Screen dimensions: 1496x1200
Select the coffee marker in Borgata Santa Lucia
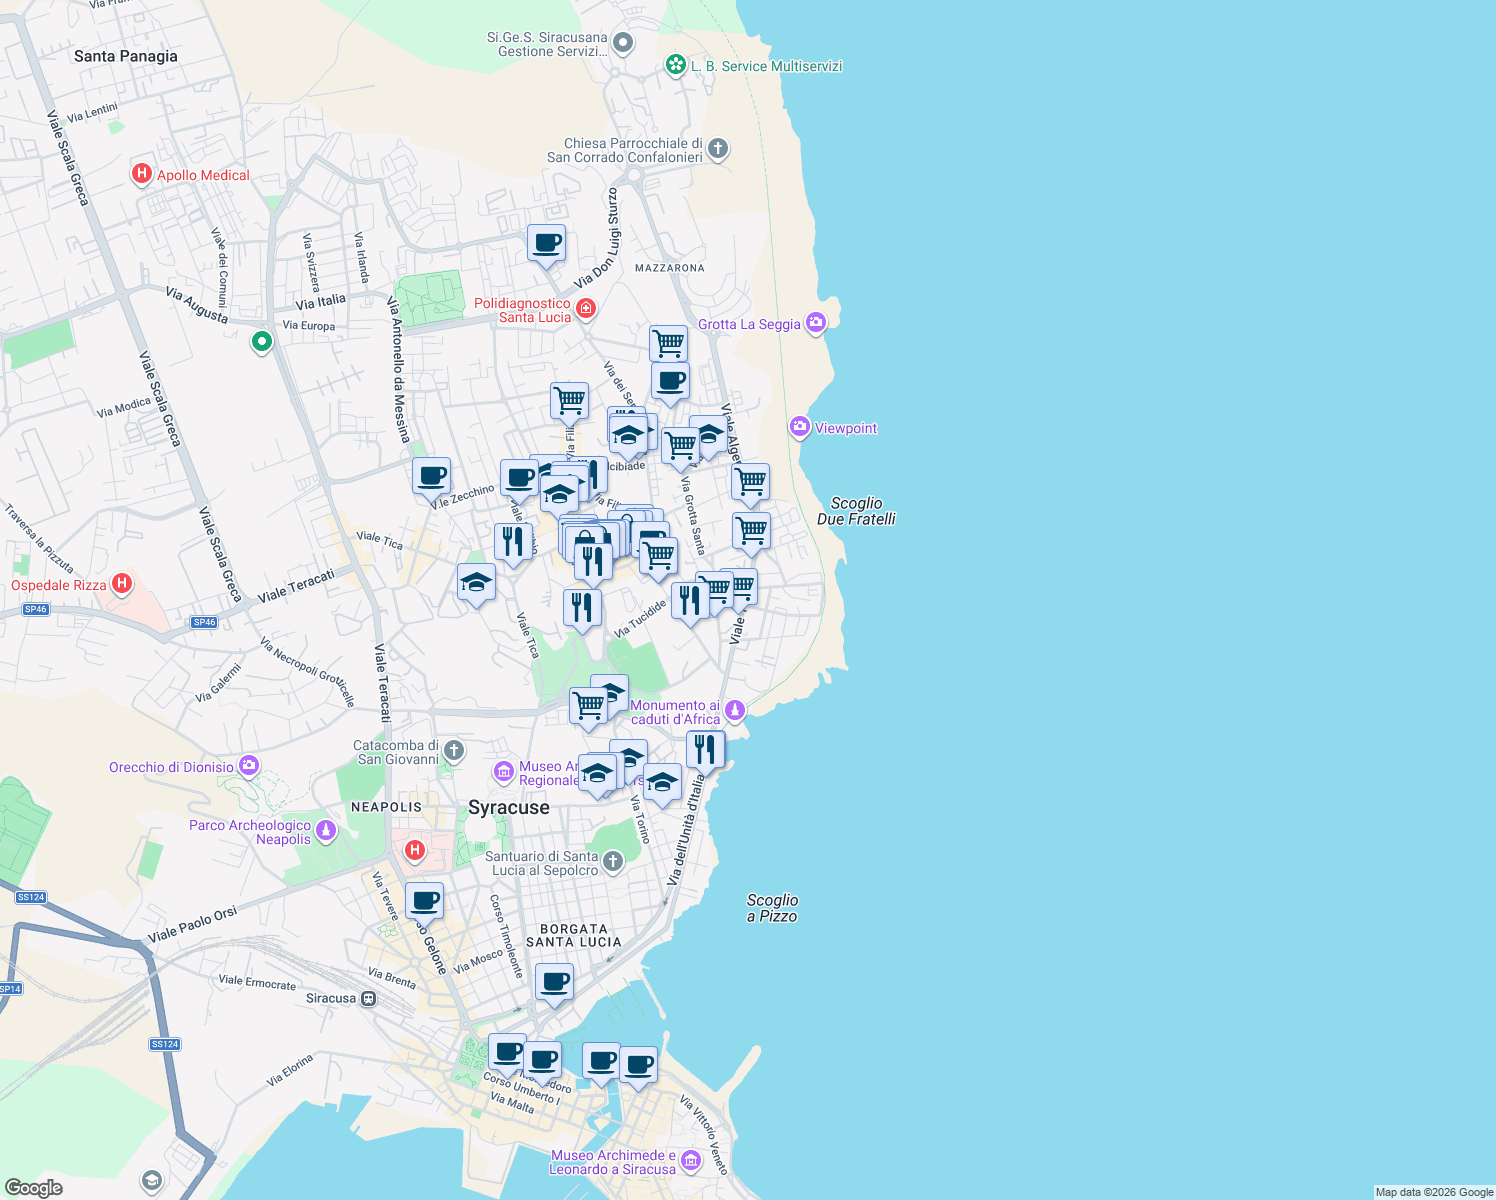(554, 981)
